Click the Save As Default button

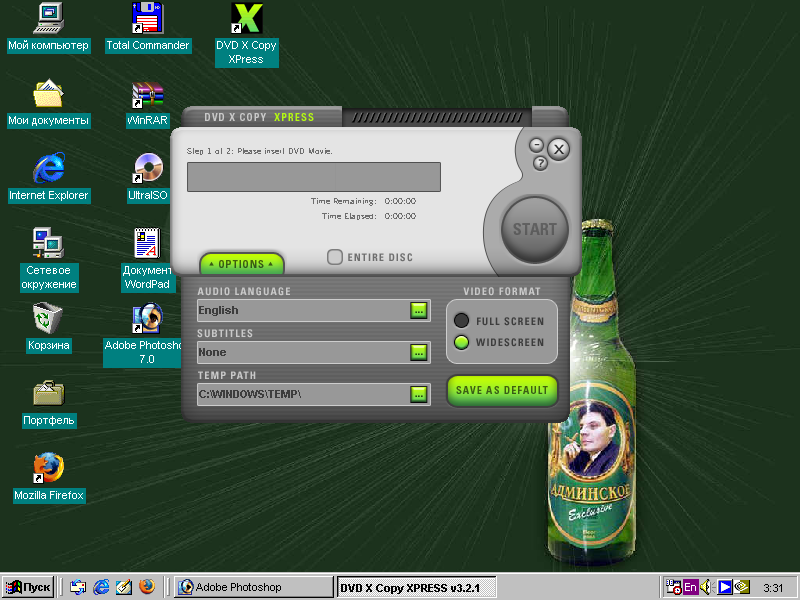click(x=502, y=390)
